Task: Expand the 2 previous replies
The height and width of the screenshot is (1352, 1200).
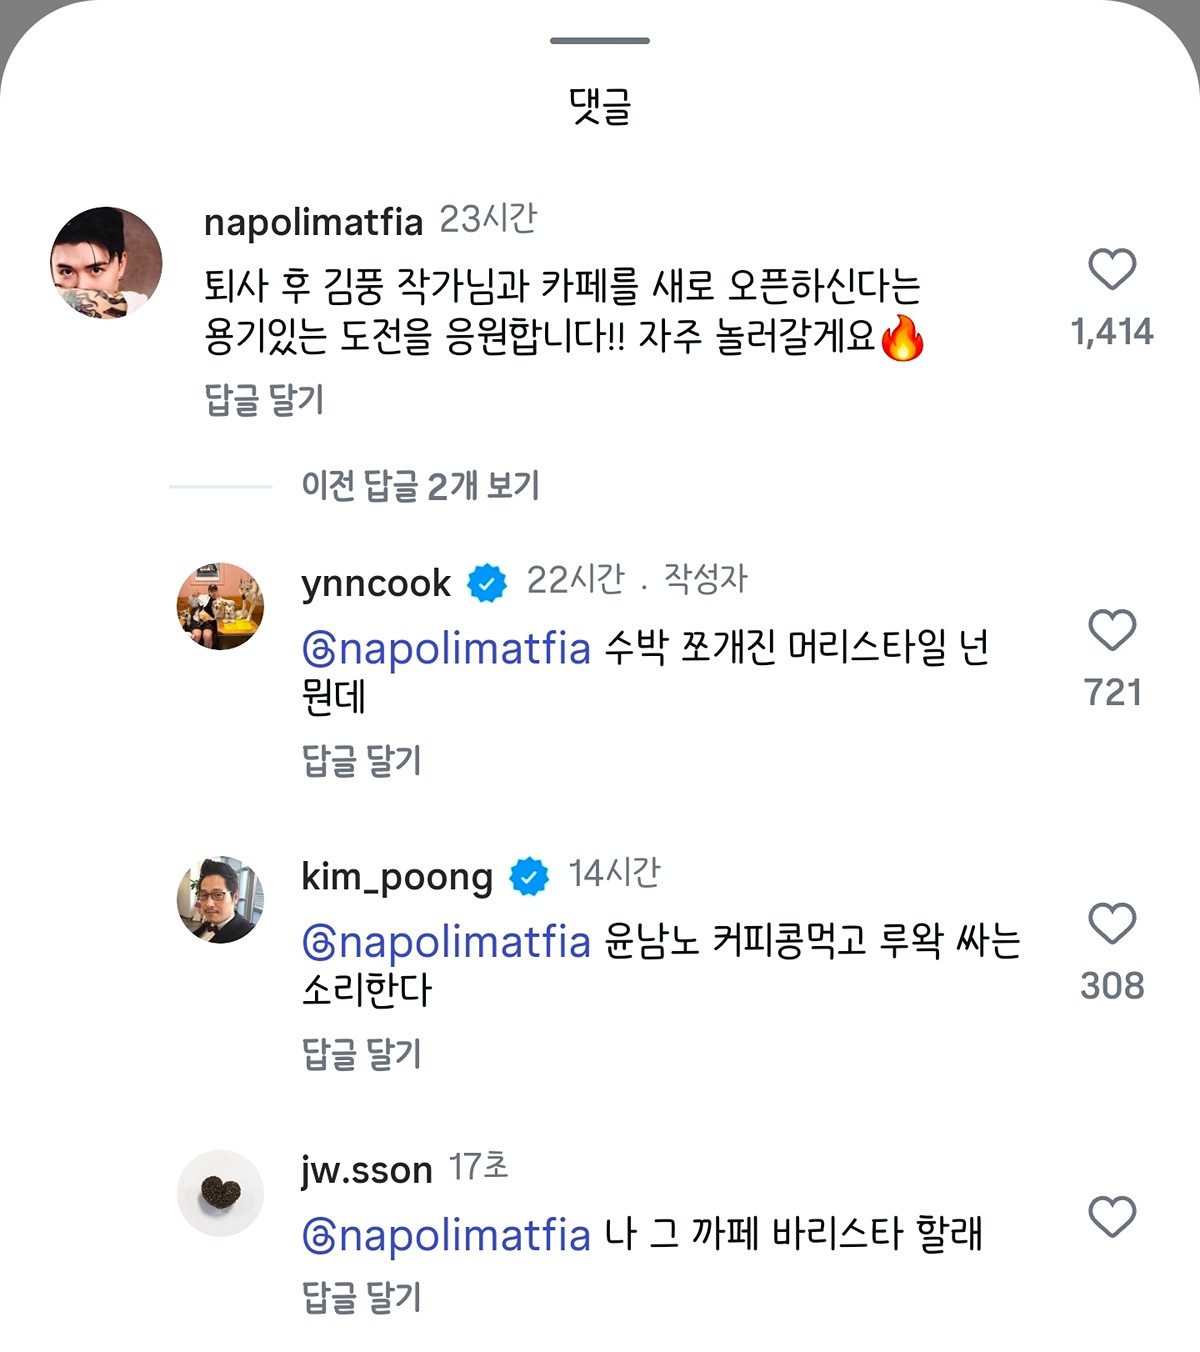Action: [420, 487]
